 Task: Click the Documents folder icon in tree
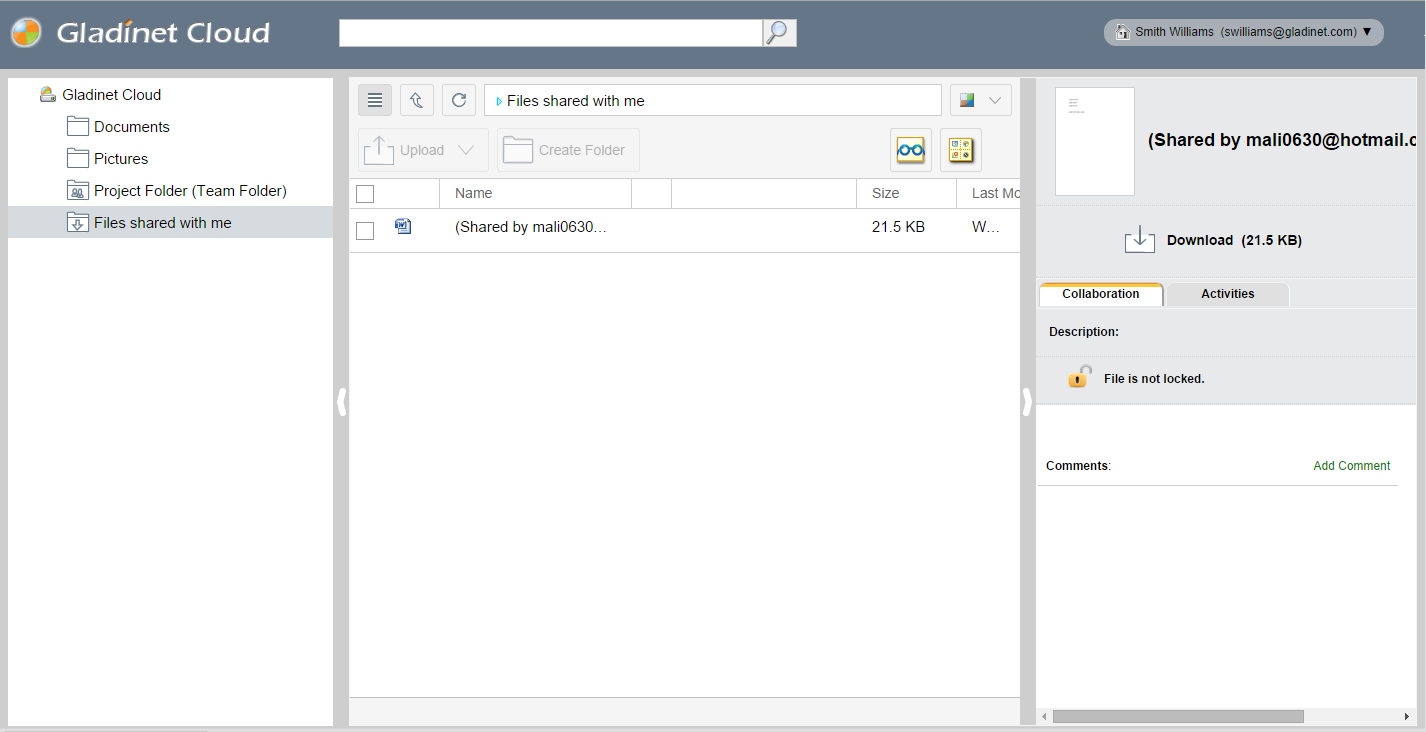78,126
